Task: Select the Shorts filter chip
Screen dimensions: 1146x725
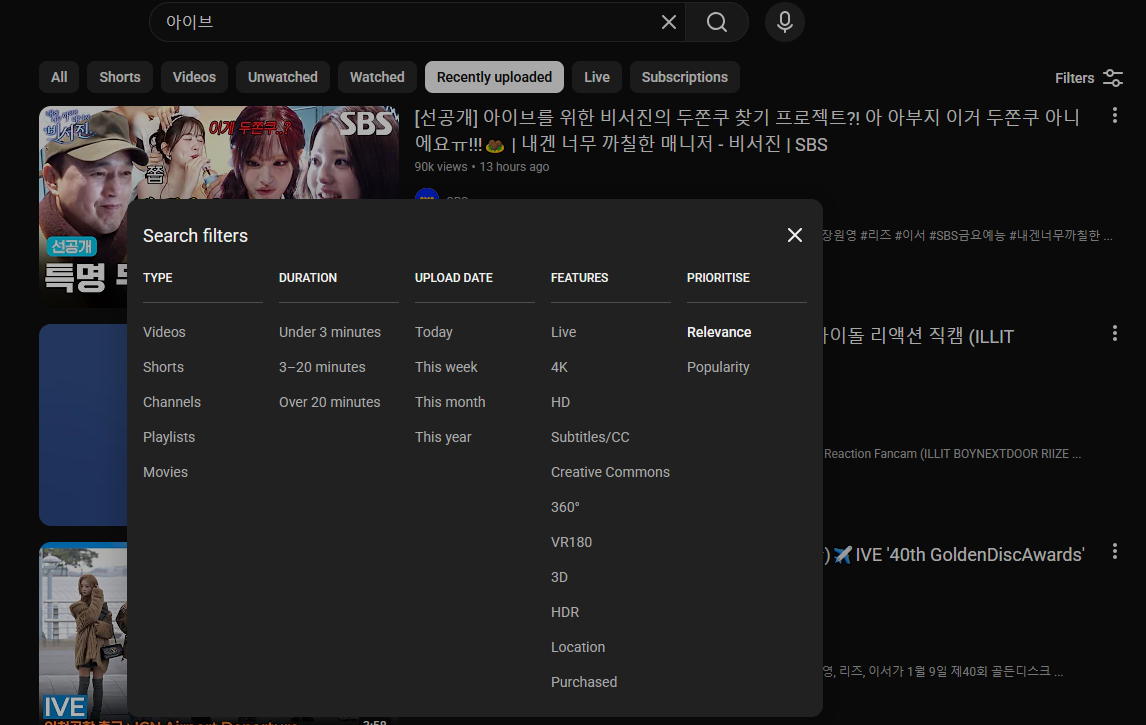Action: (x=120, y=77)
